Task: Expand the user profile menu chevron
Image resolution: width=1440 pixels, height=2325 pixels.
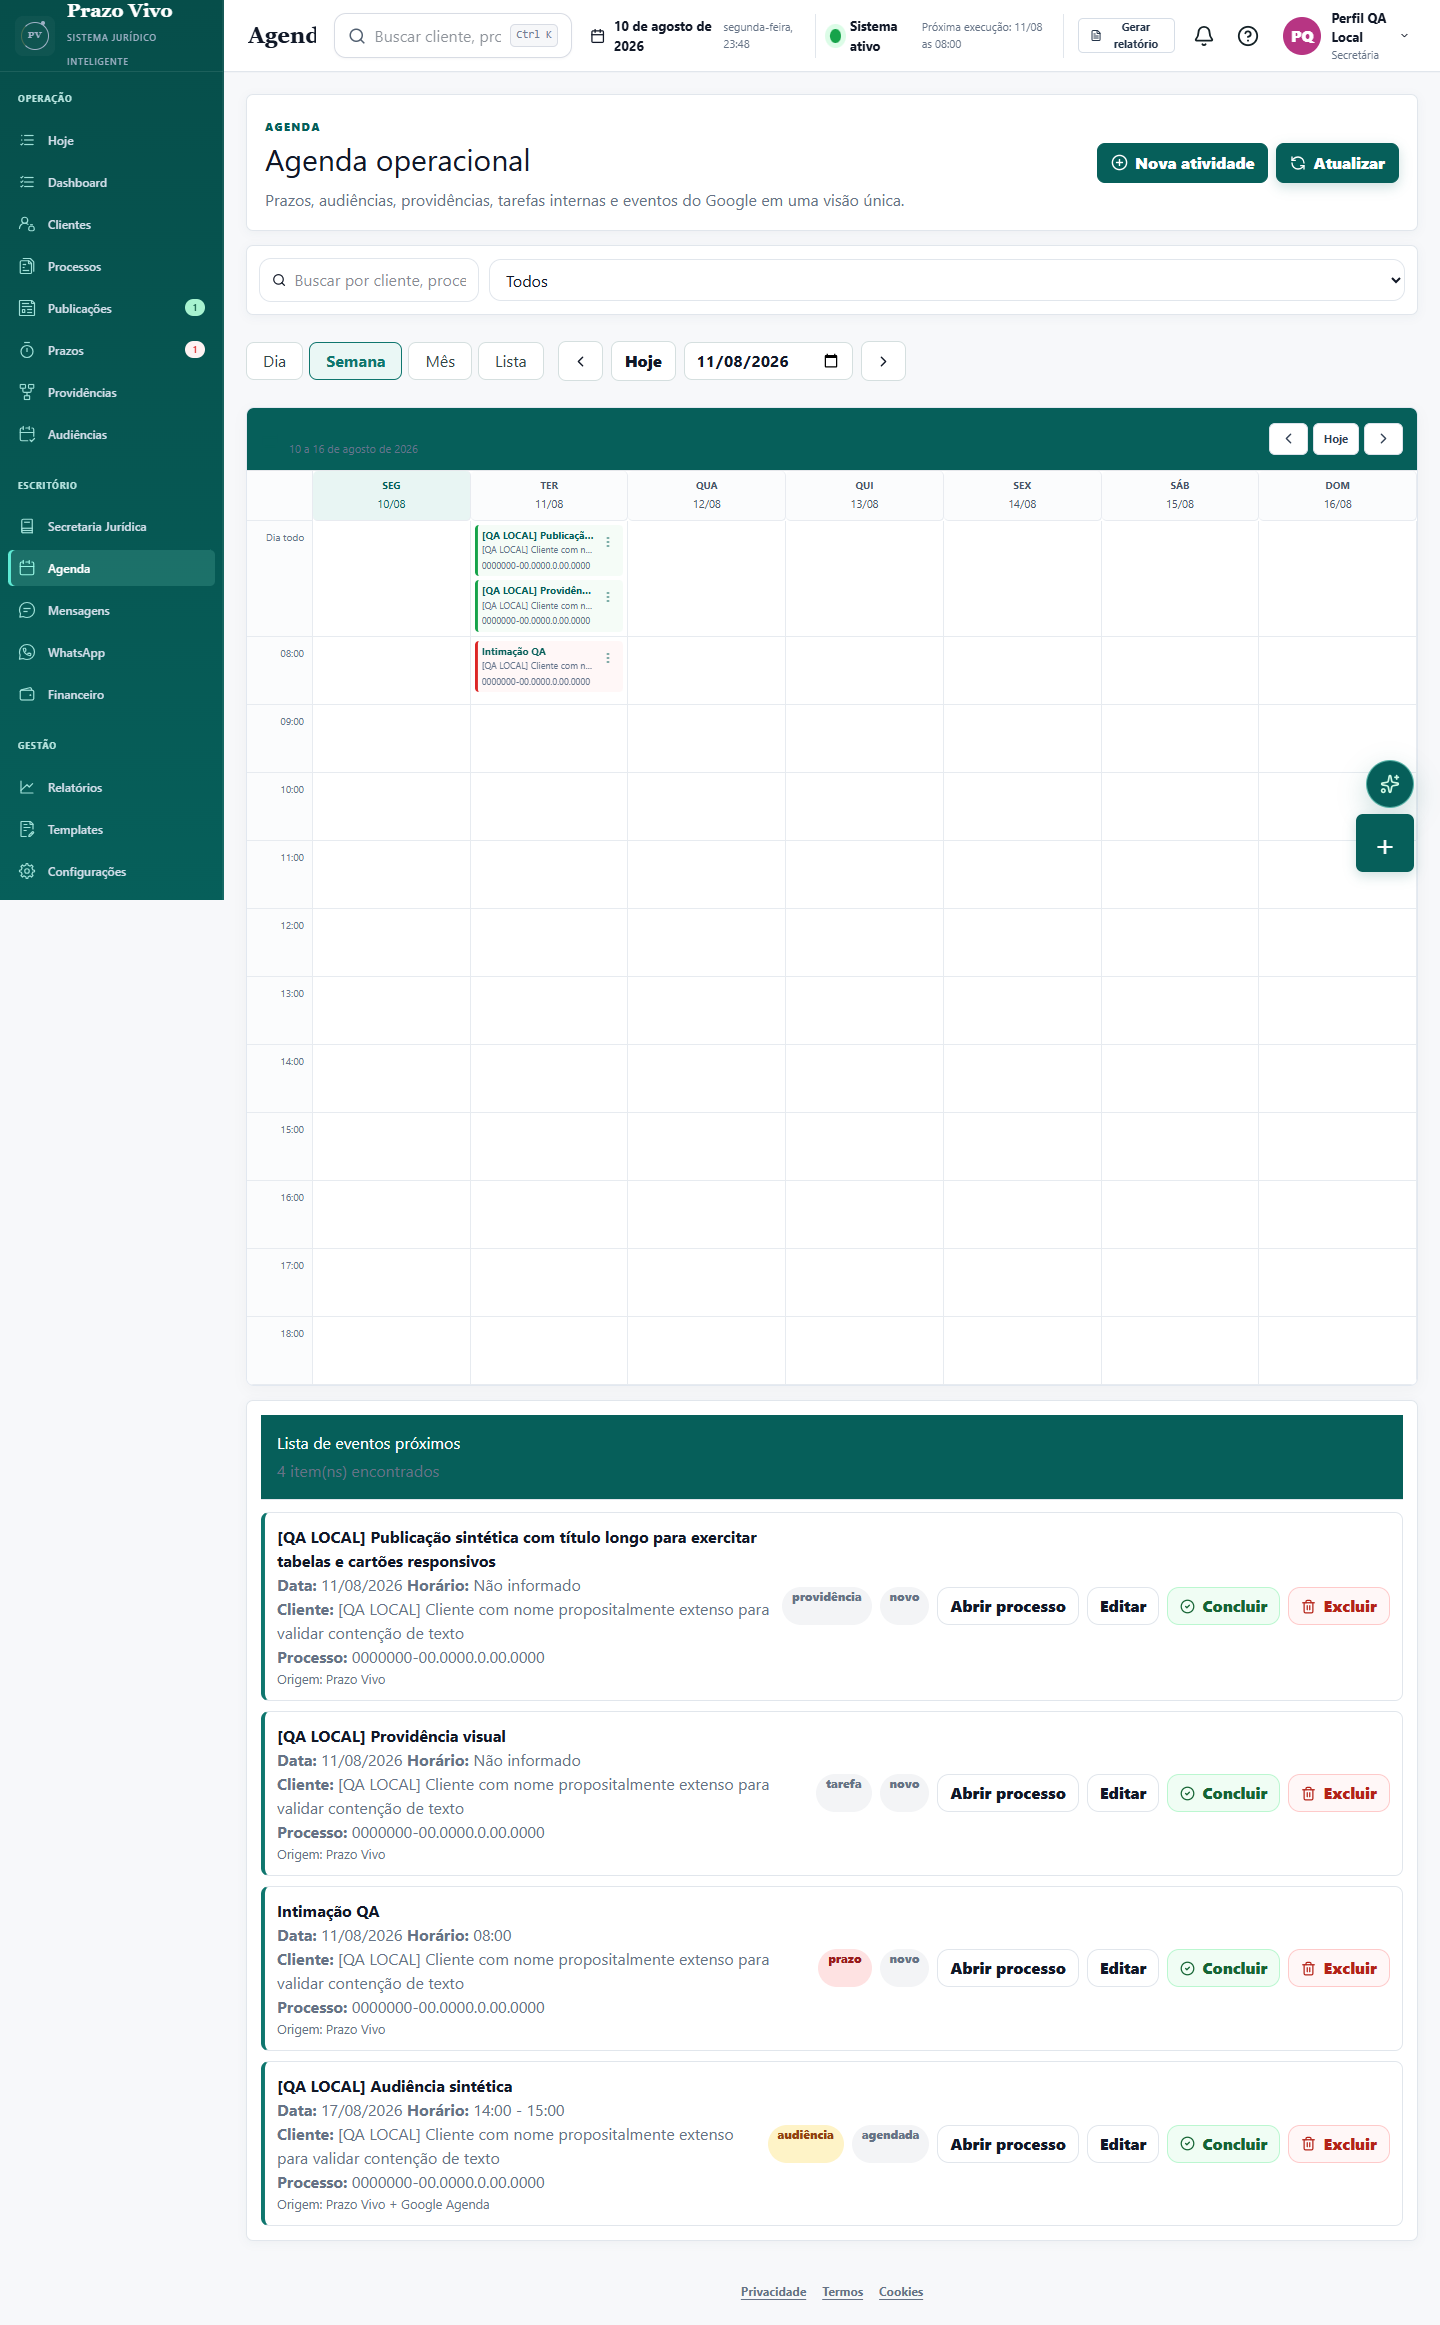Action: [x=1404, y=36]
